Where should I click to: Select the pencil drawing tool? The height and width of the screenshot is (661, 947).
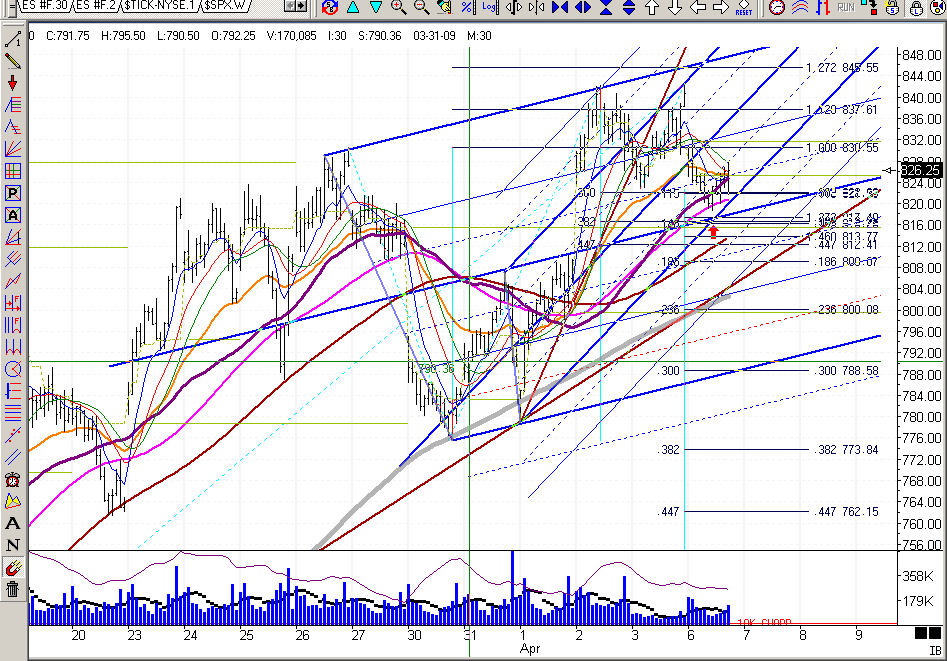13,60
